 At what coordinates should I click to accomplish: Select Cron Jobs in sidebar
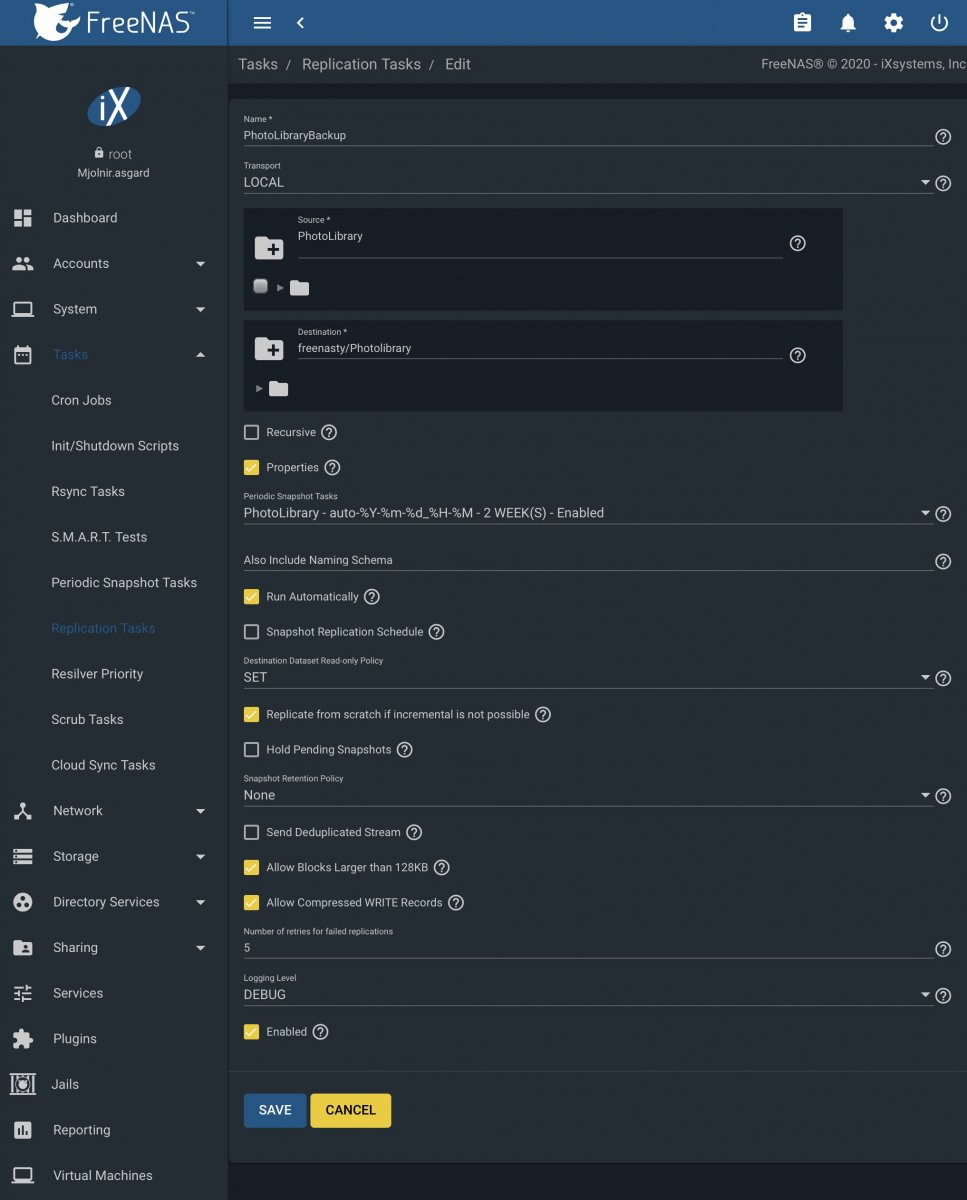[81, 400]
